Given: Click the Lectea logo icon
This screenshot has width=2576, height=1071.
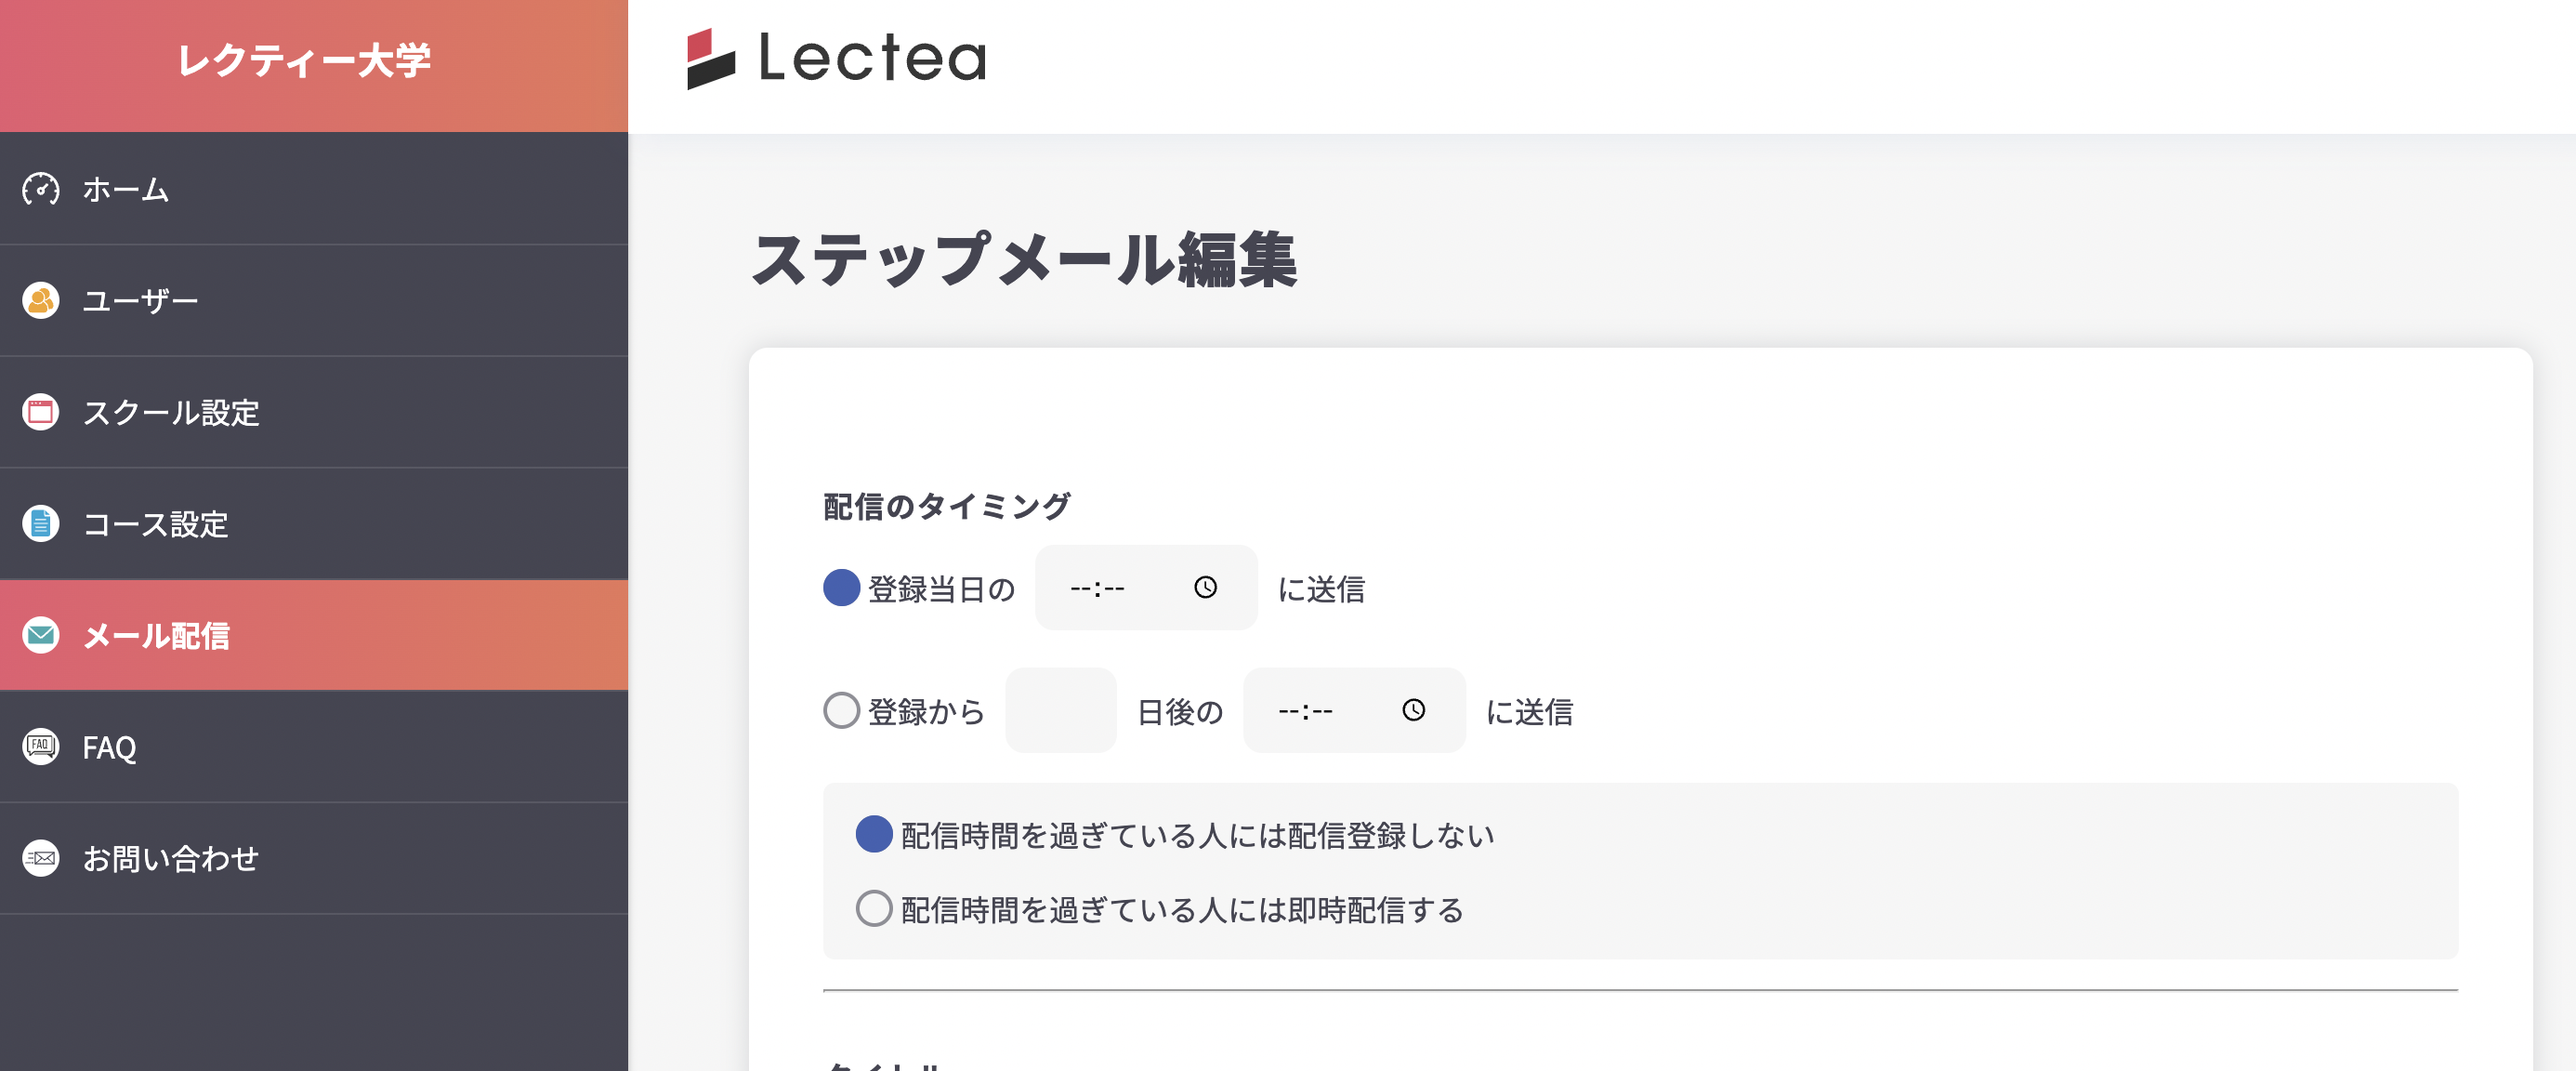Looking at the screenshot, I should coord(711,59).
